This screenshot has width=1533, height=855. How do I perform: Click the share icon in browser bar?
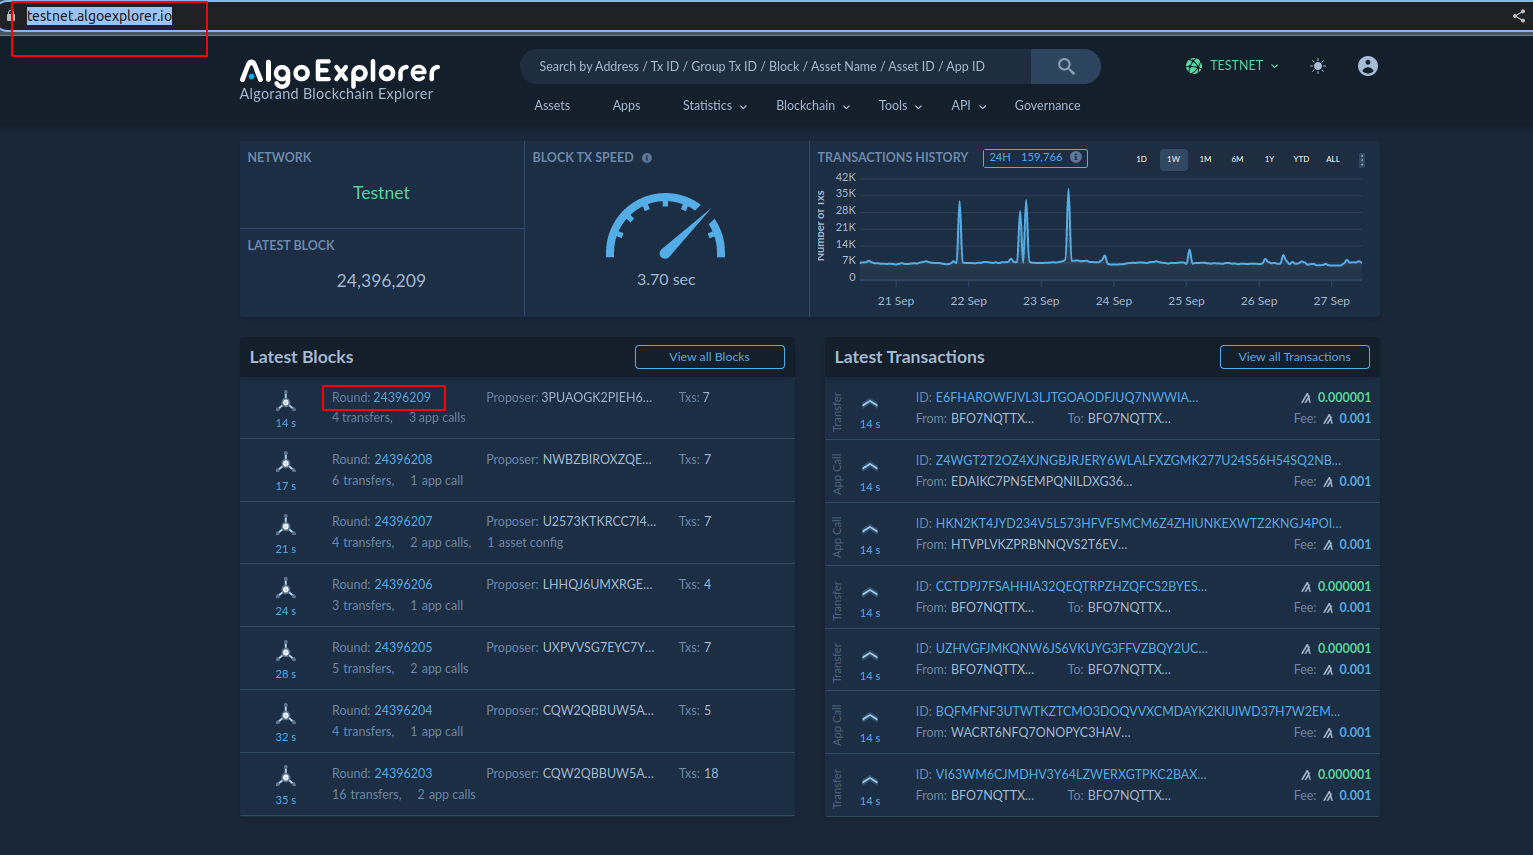click(x=1519, y=15)
